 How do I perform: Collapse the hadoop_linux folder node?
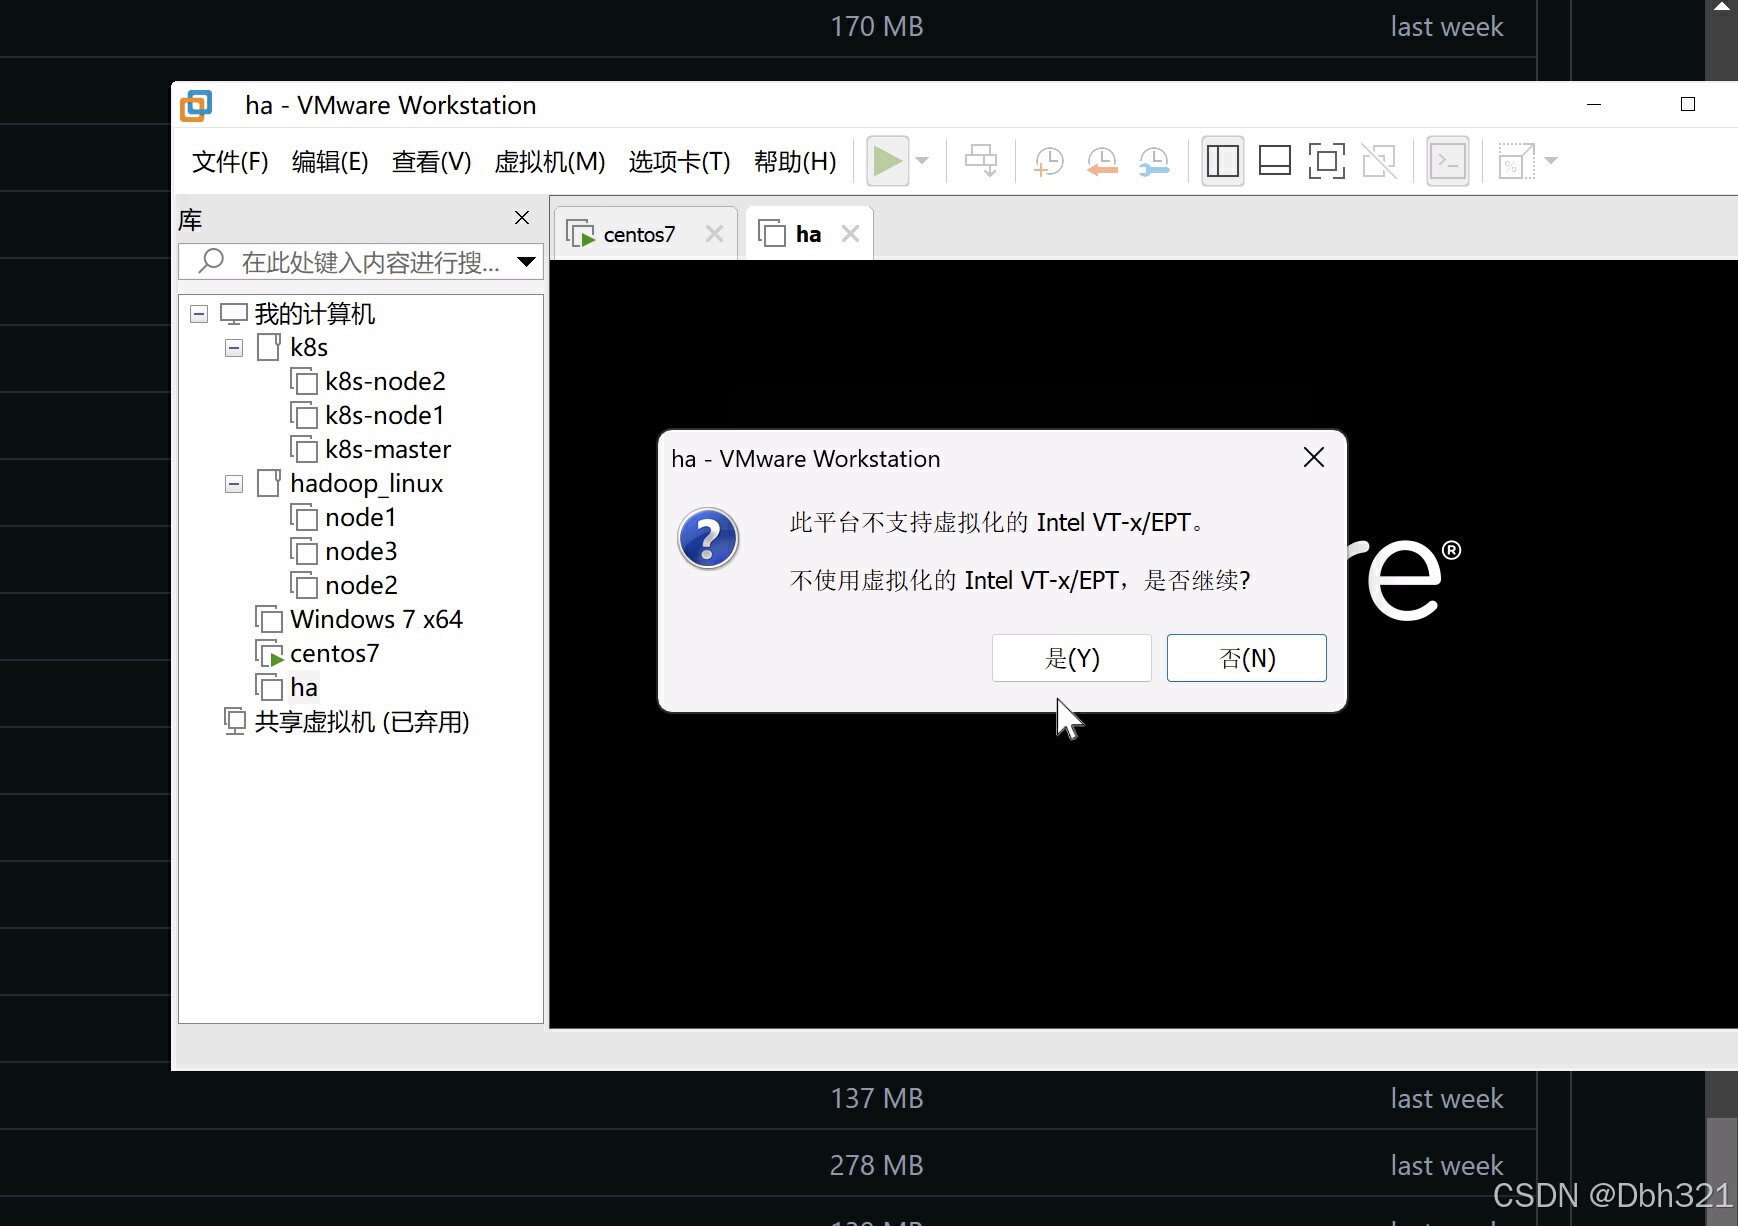(234, 484)
